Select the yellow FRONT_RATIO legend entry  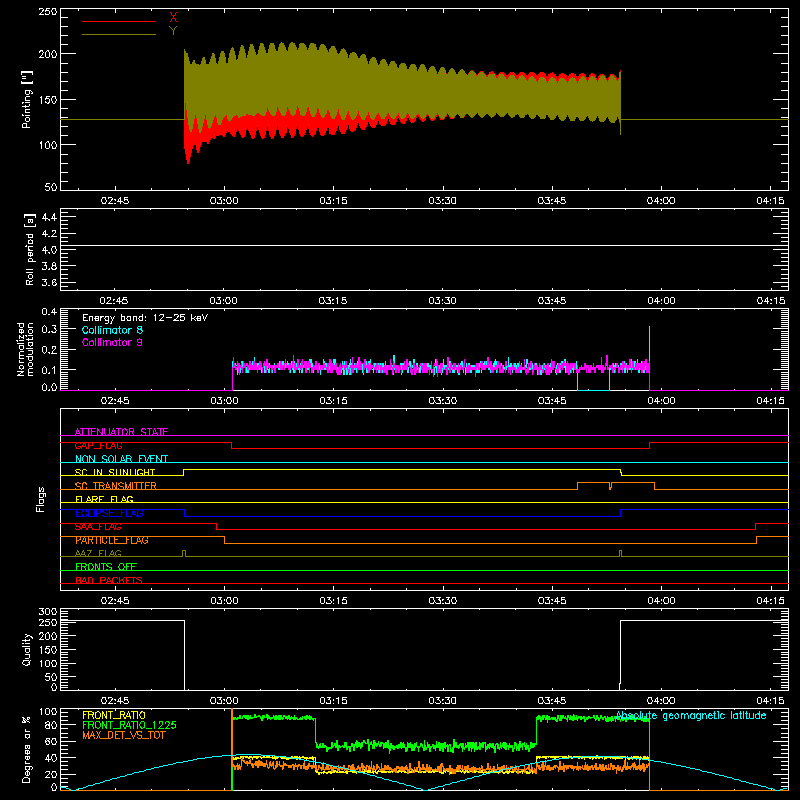[x=114, y=715]
